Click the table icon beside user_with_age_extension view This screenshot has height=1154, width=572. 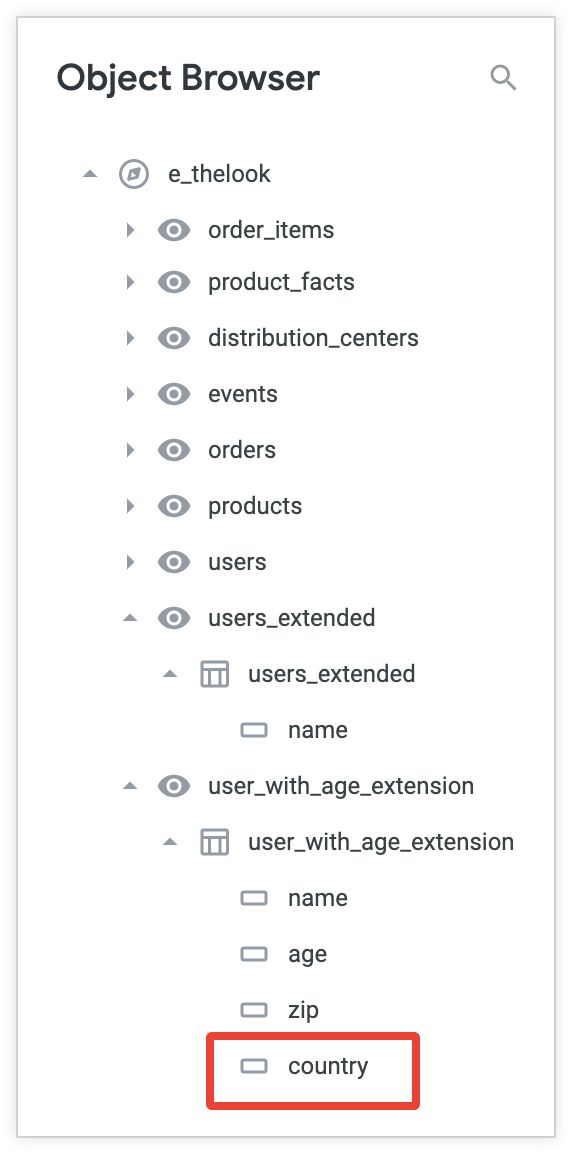pyautogui.click(x=214, y=842)
